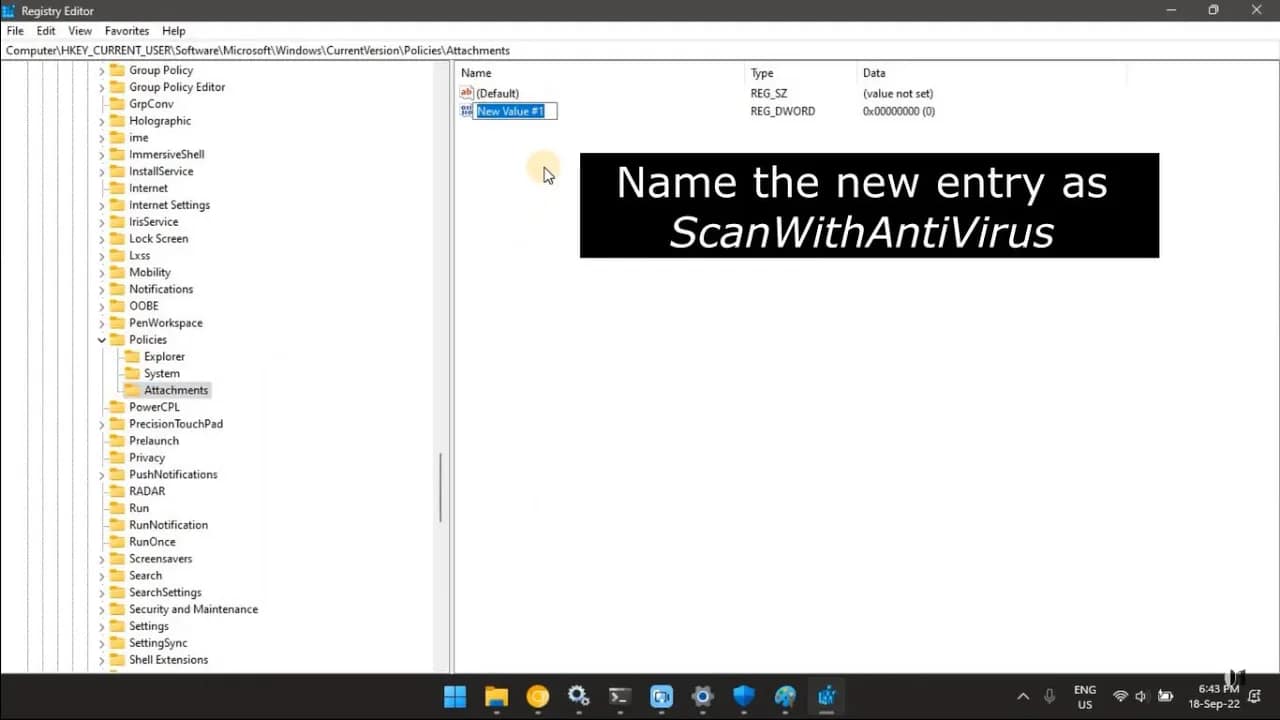Click the highlighted Registry Editor taskbar icon
Image resolution: width=1280 pixels, height=720 pixels.
click(826, 697)
